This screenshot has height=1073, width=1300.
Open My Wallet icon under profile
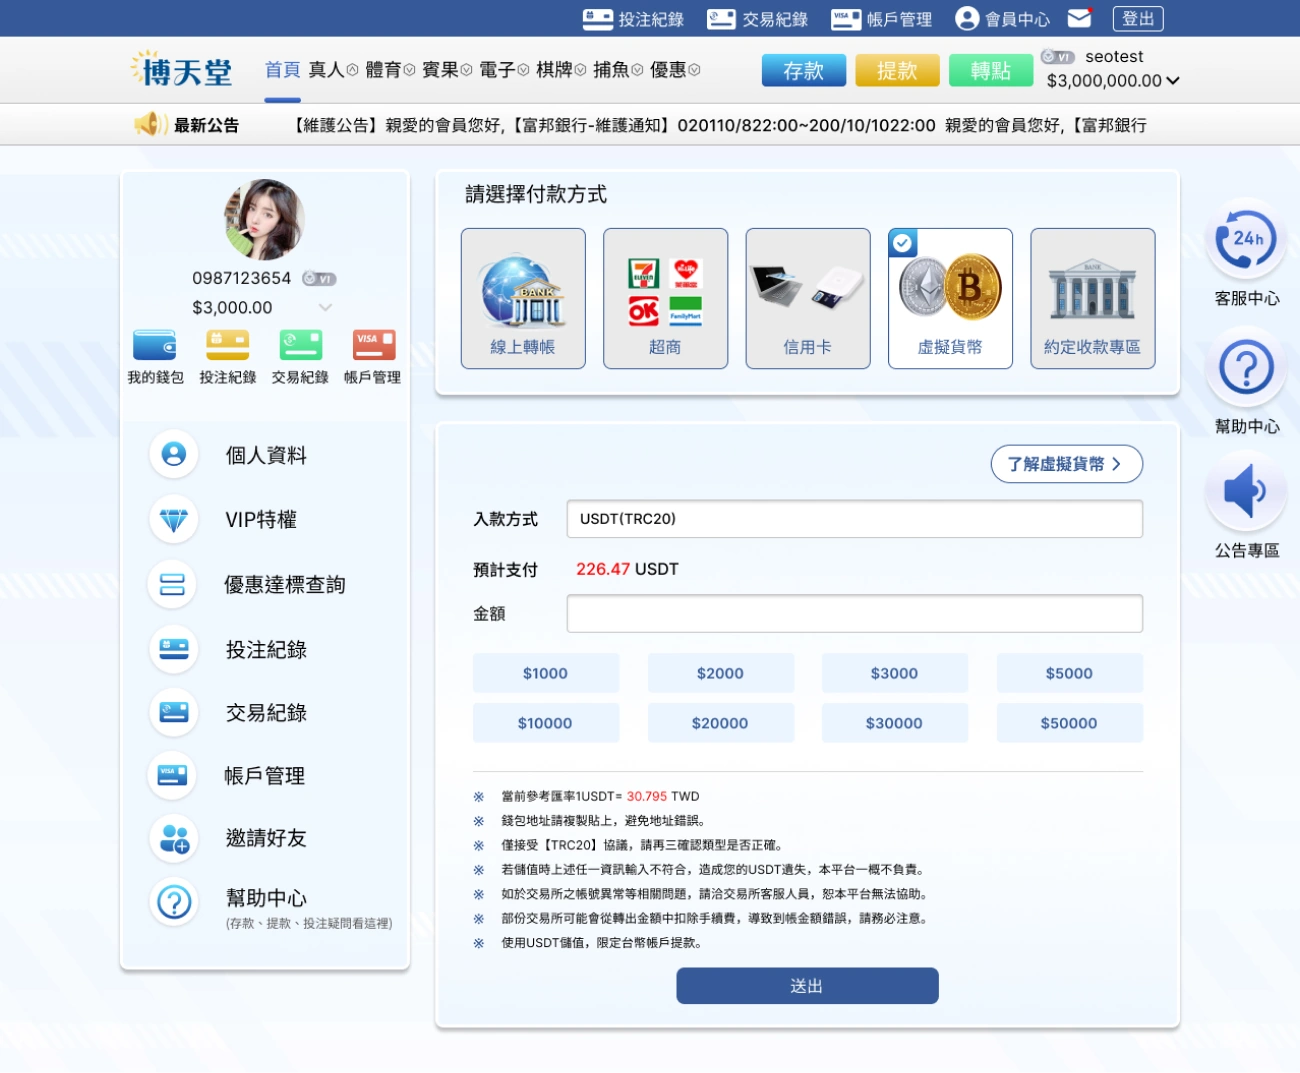(155, 346)
